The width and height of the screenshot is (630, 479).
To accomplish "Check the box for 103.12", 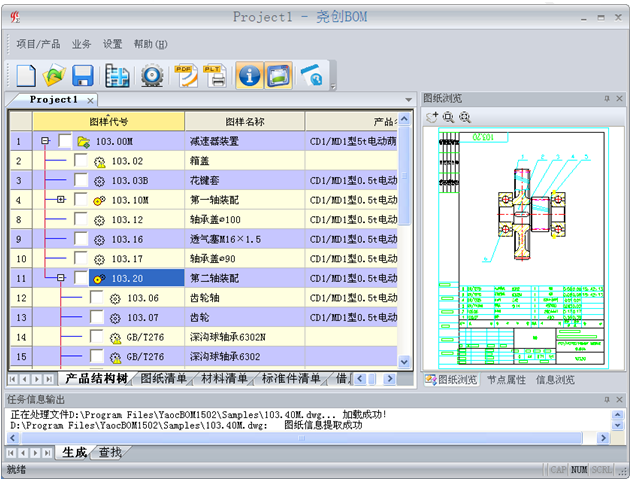I will 81,219.
